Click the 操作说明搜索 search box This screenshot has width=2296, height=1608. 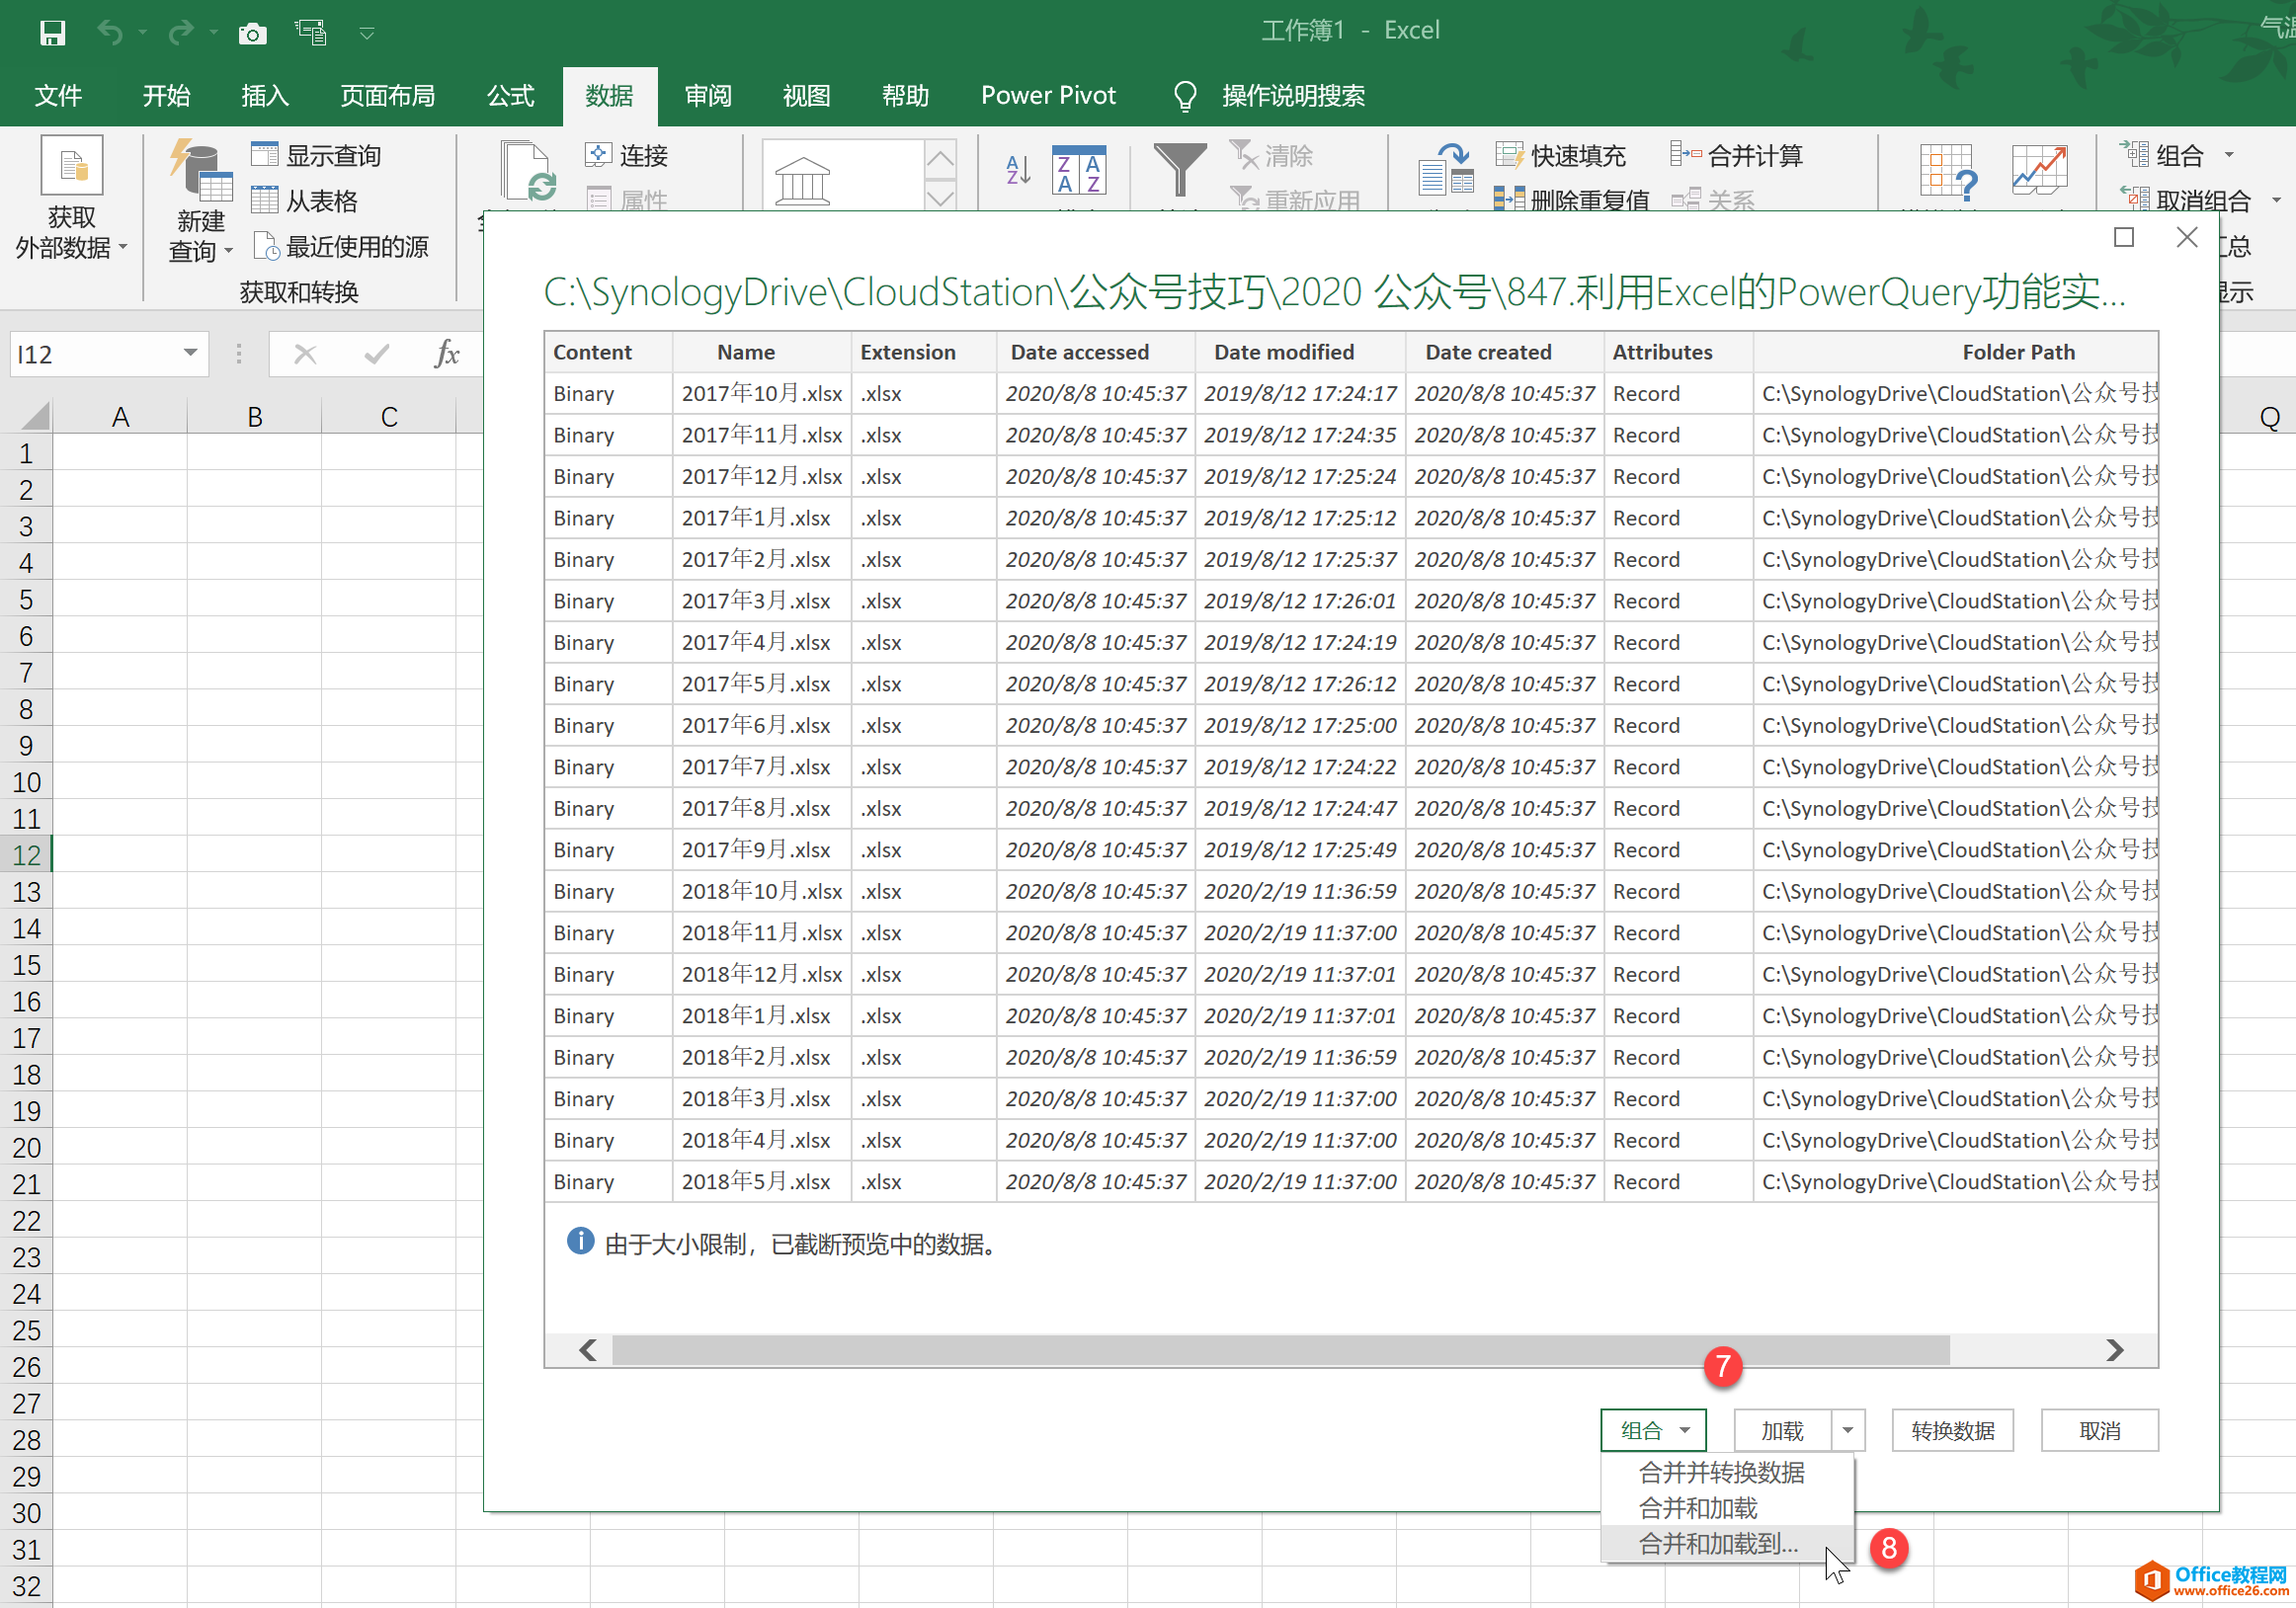[1293, 95]
